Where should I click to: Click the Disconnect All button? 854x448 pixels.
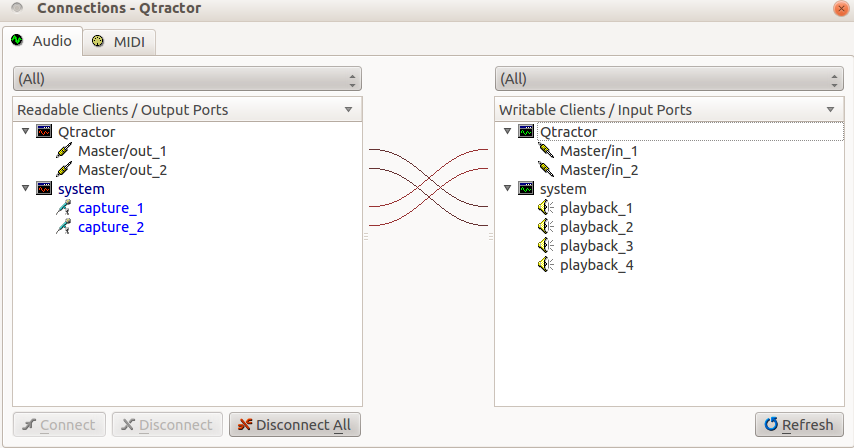pos(295,425)
